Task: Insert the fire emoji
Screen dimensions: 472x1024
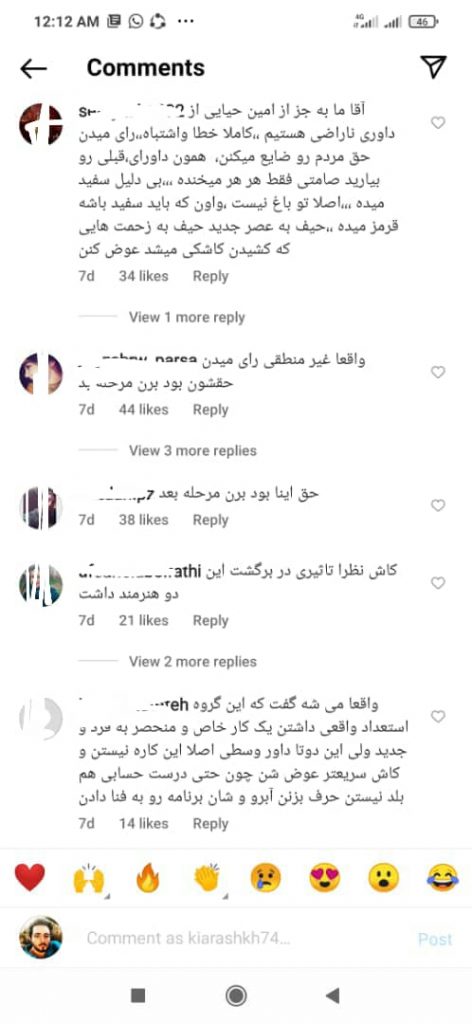Action: coord(148,878)
